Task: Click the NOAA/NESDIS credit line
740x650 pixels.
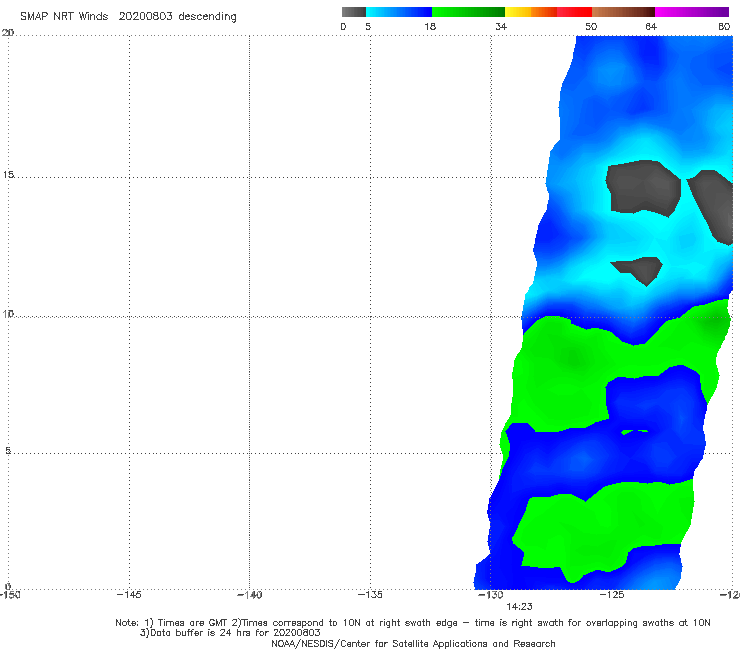Action: [413, 644]
